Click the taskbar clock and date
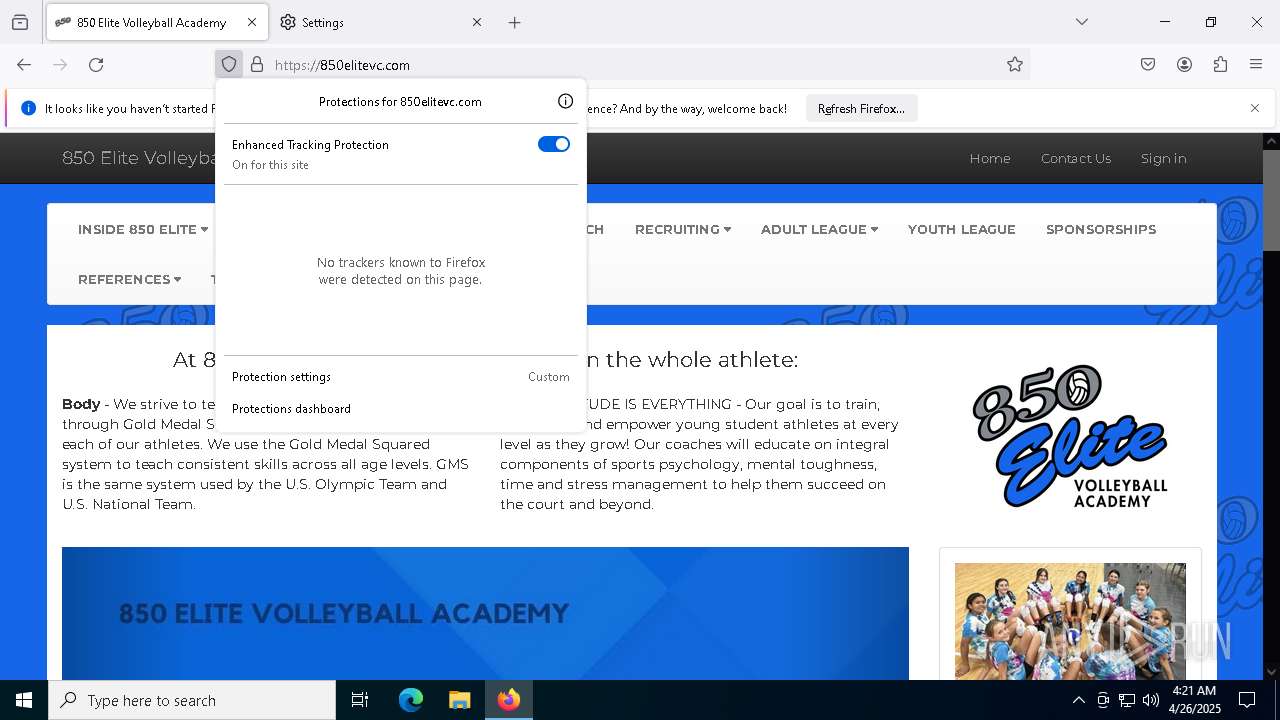1280x720 pixels. tap(1194, 700)
